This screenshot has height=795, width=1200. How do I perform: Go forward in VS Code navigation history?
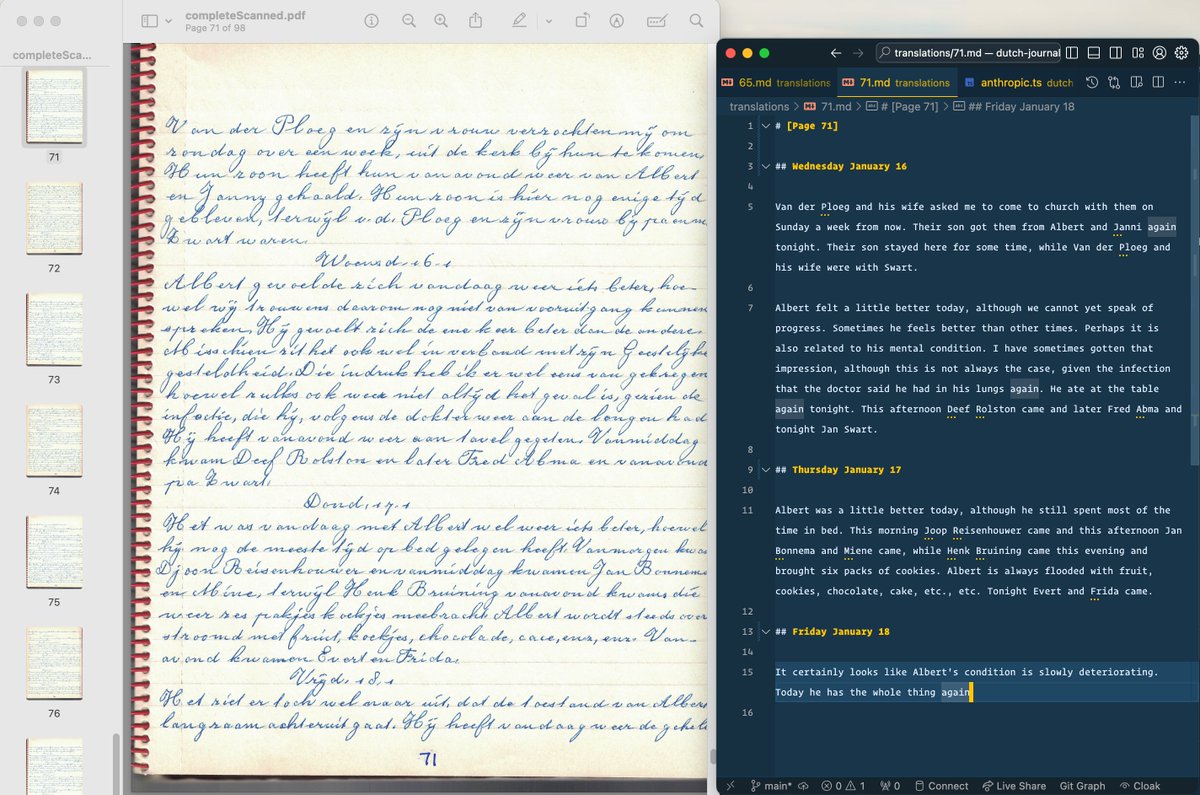[858, 53]
